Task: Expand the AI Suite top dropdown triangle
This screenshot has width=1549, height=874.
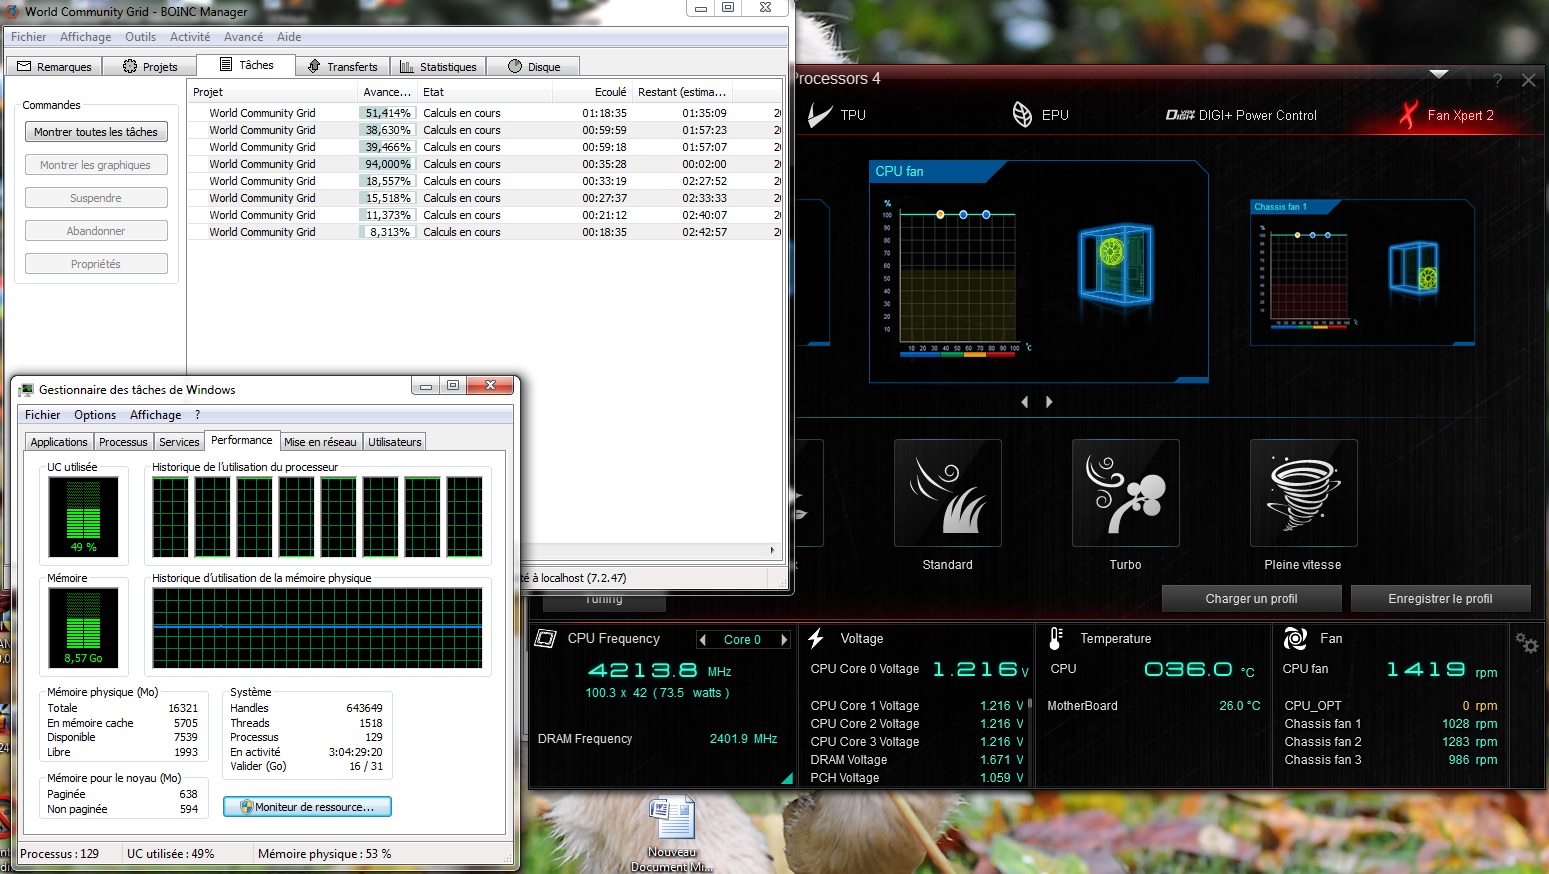Action: [1439, 74]
